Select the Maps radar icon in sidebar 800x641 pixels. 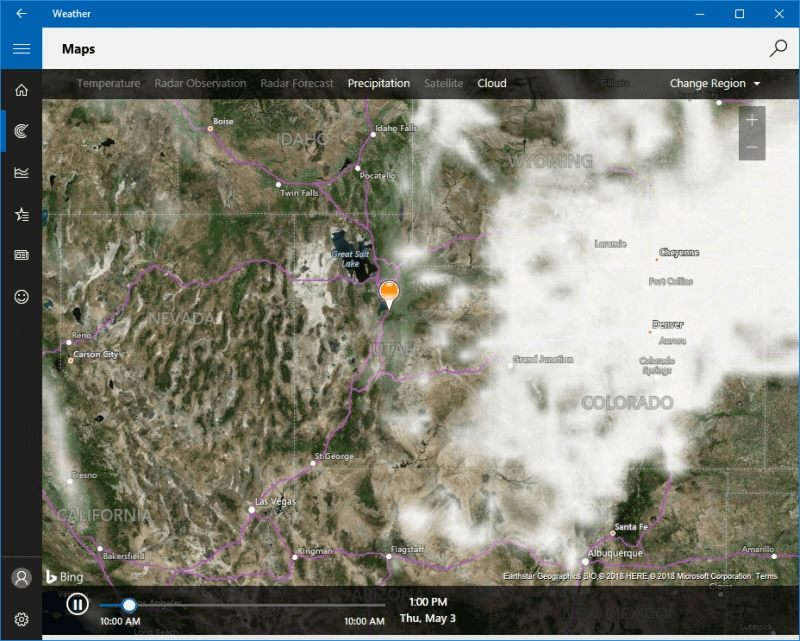[x=21, y=131]
